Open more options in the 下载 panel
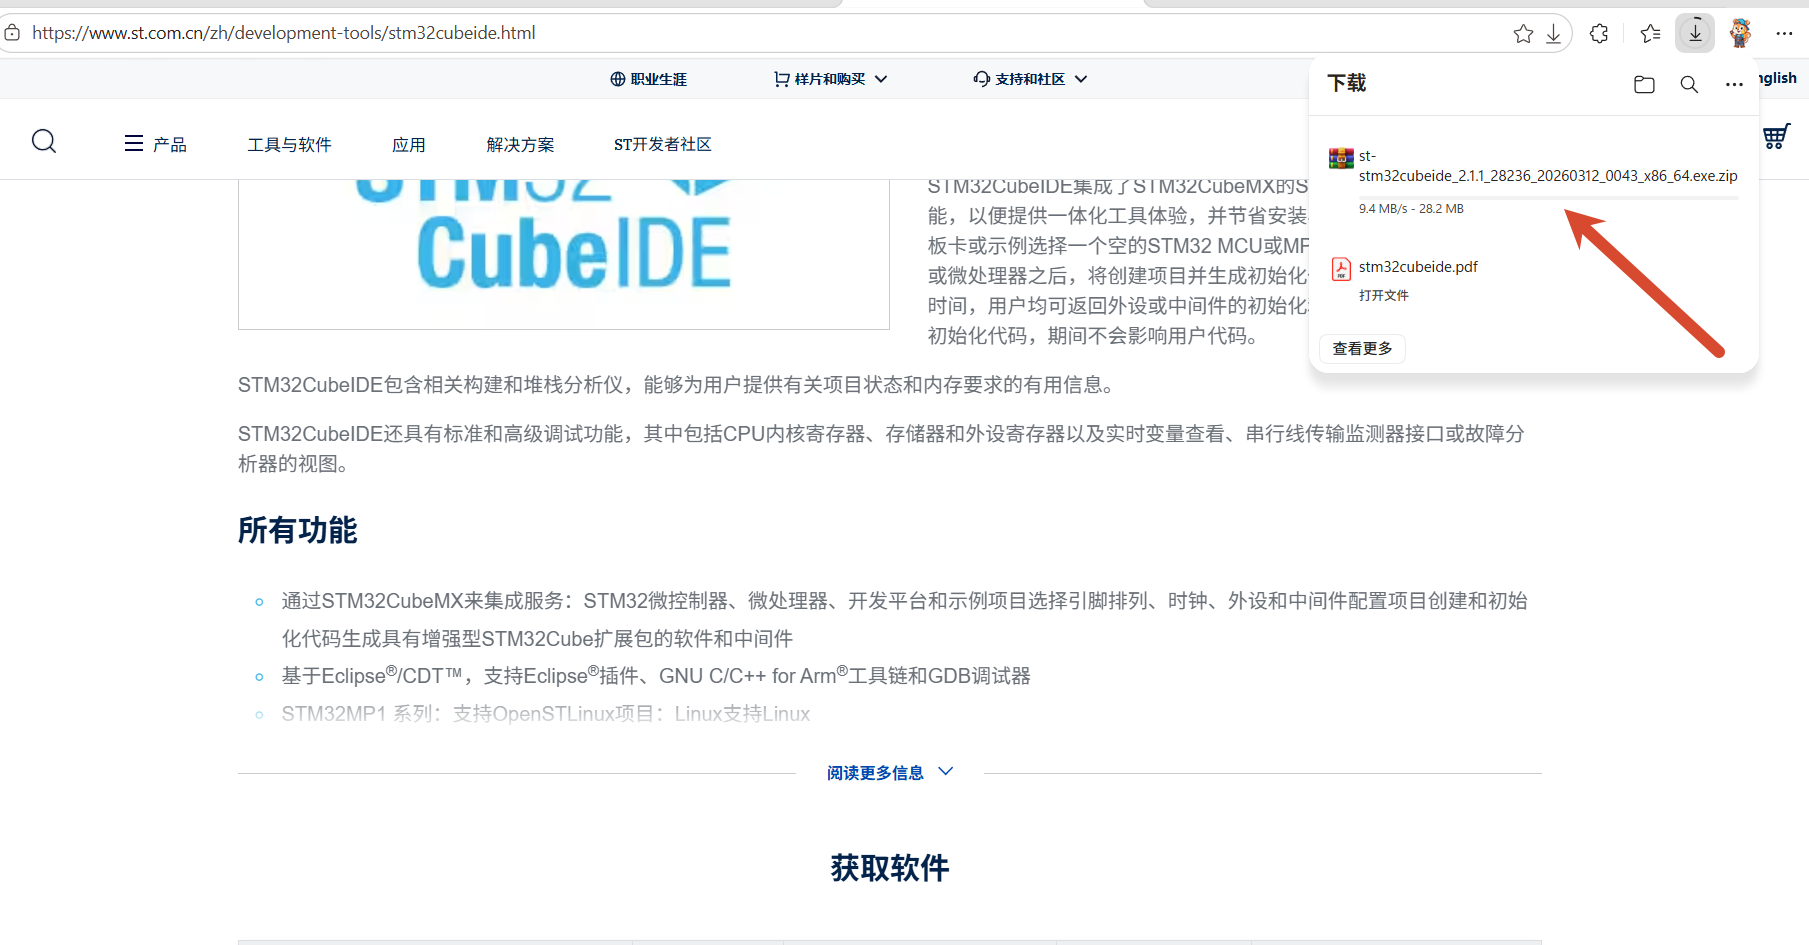This screenshot has height=945, width=1809. click(1734, 85)
